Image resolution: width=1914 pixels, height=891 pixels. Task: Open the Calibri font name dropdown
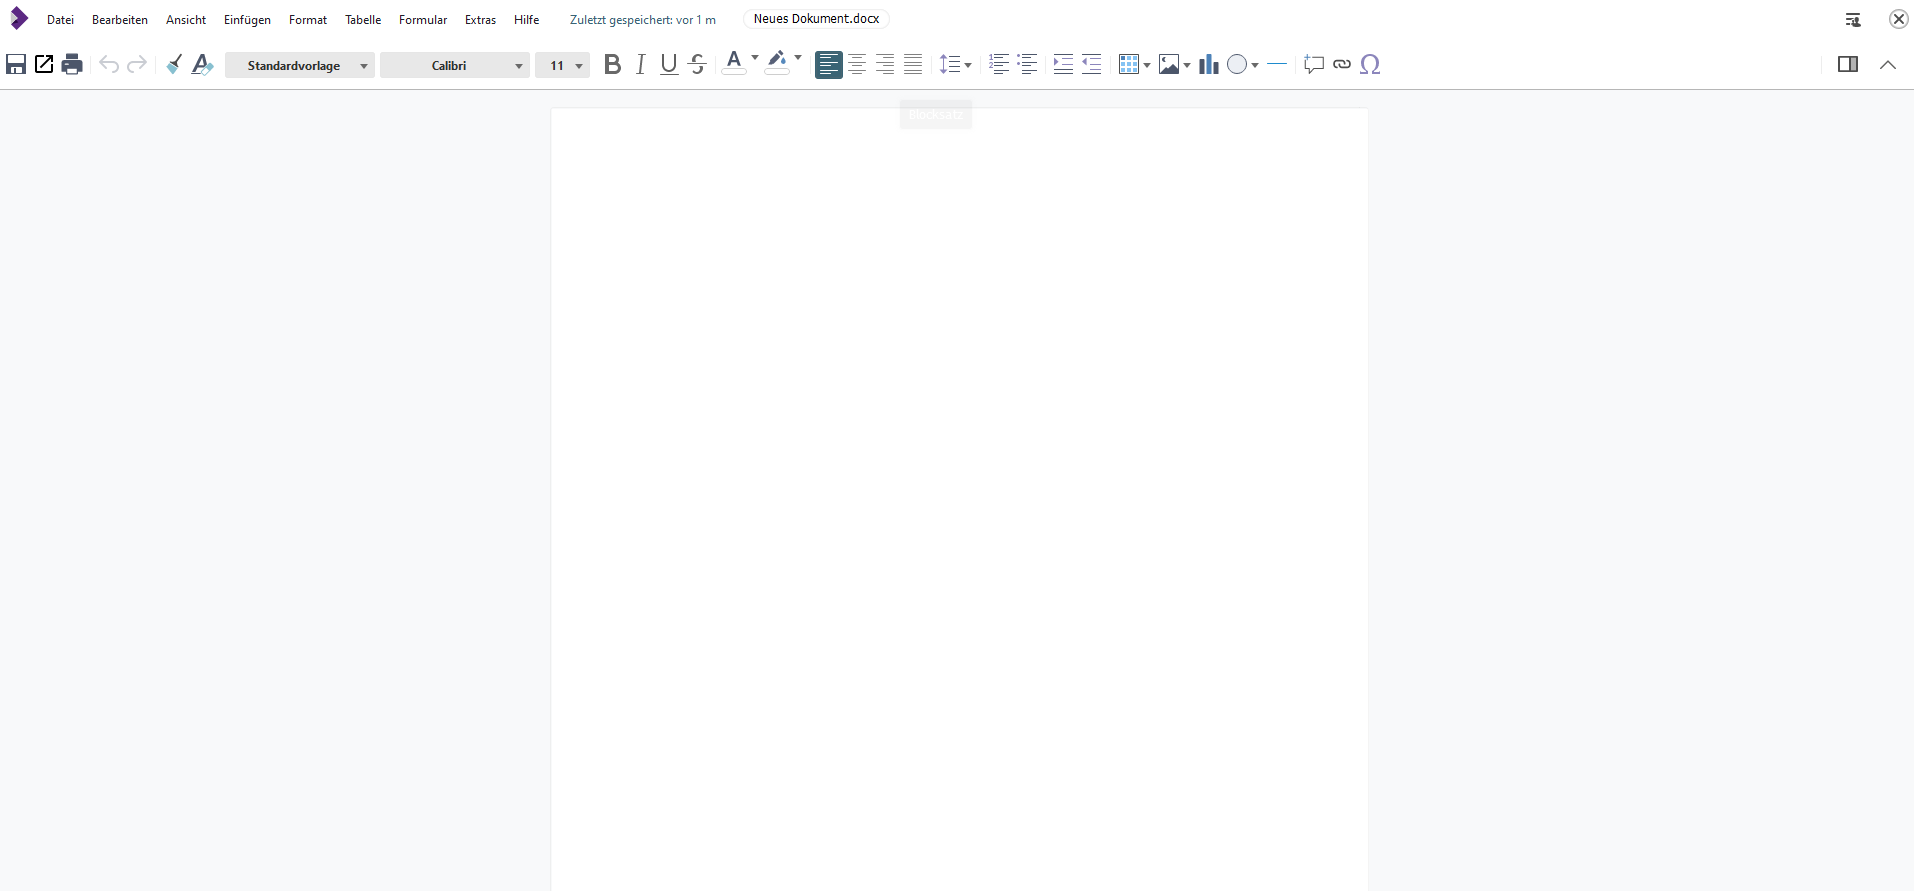(x=455, y=65)
